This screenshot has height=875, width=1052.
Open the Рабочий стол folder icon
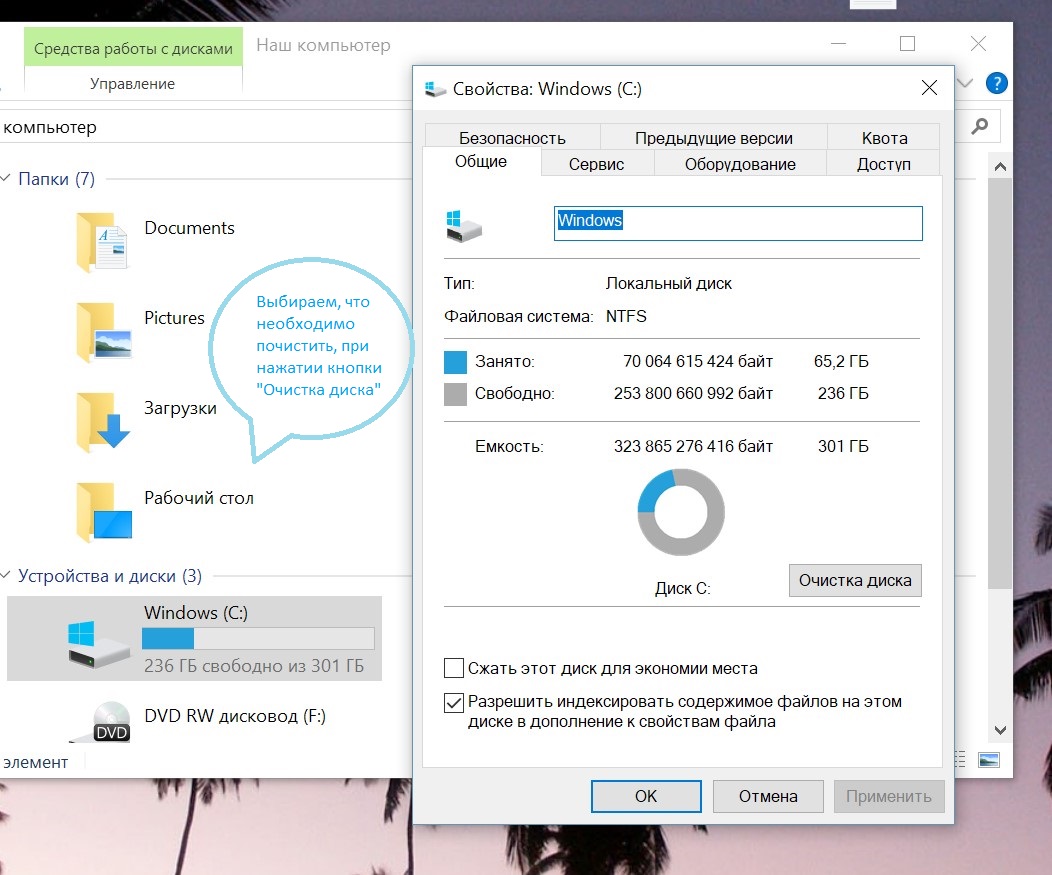pos(103,512)
